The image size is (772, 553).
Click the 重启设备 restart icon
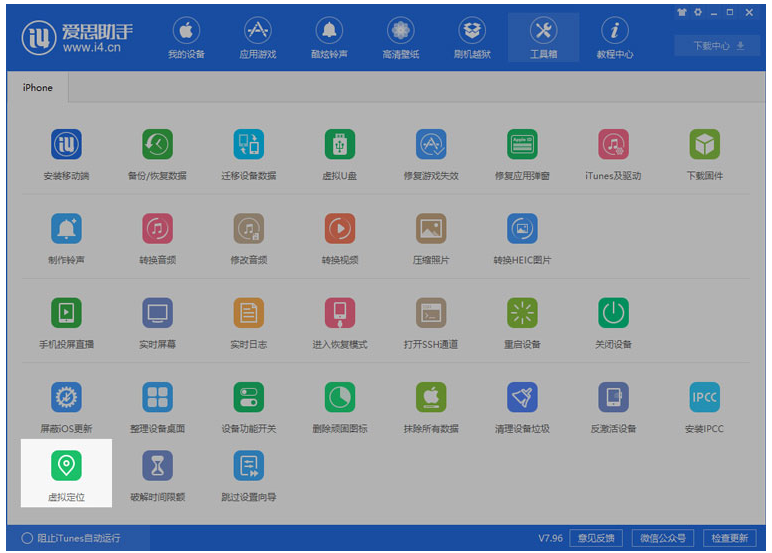[522, 313]
